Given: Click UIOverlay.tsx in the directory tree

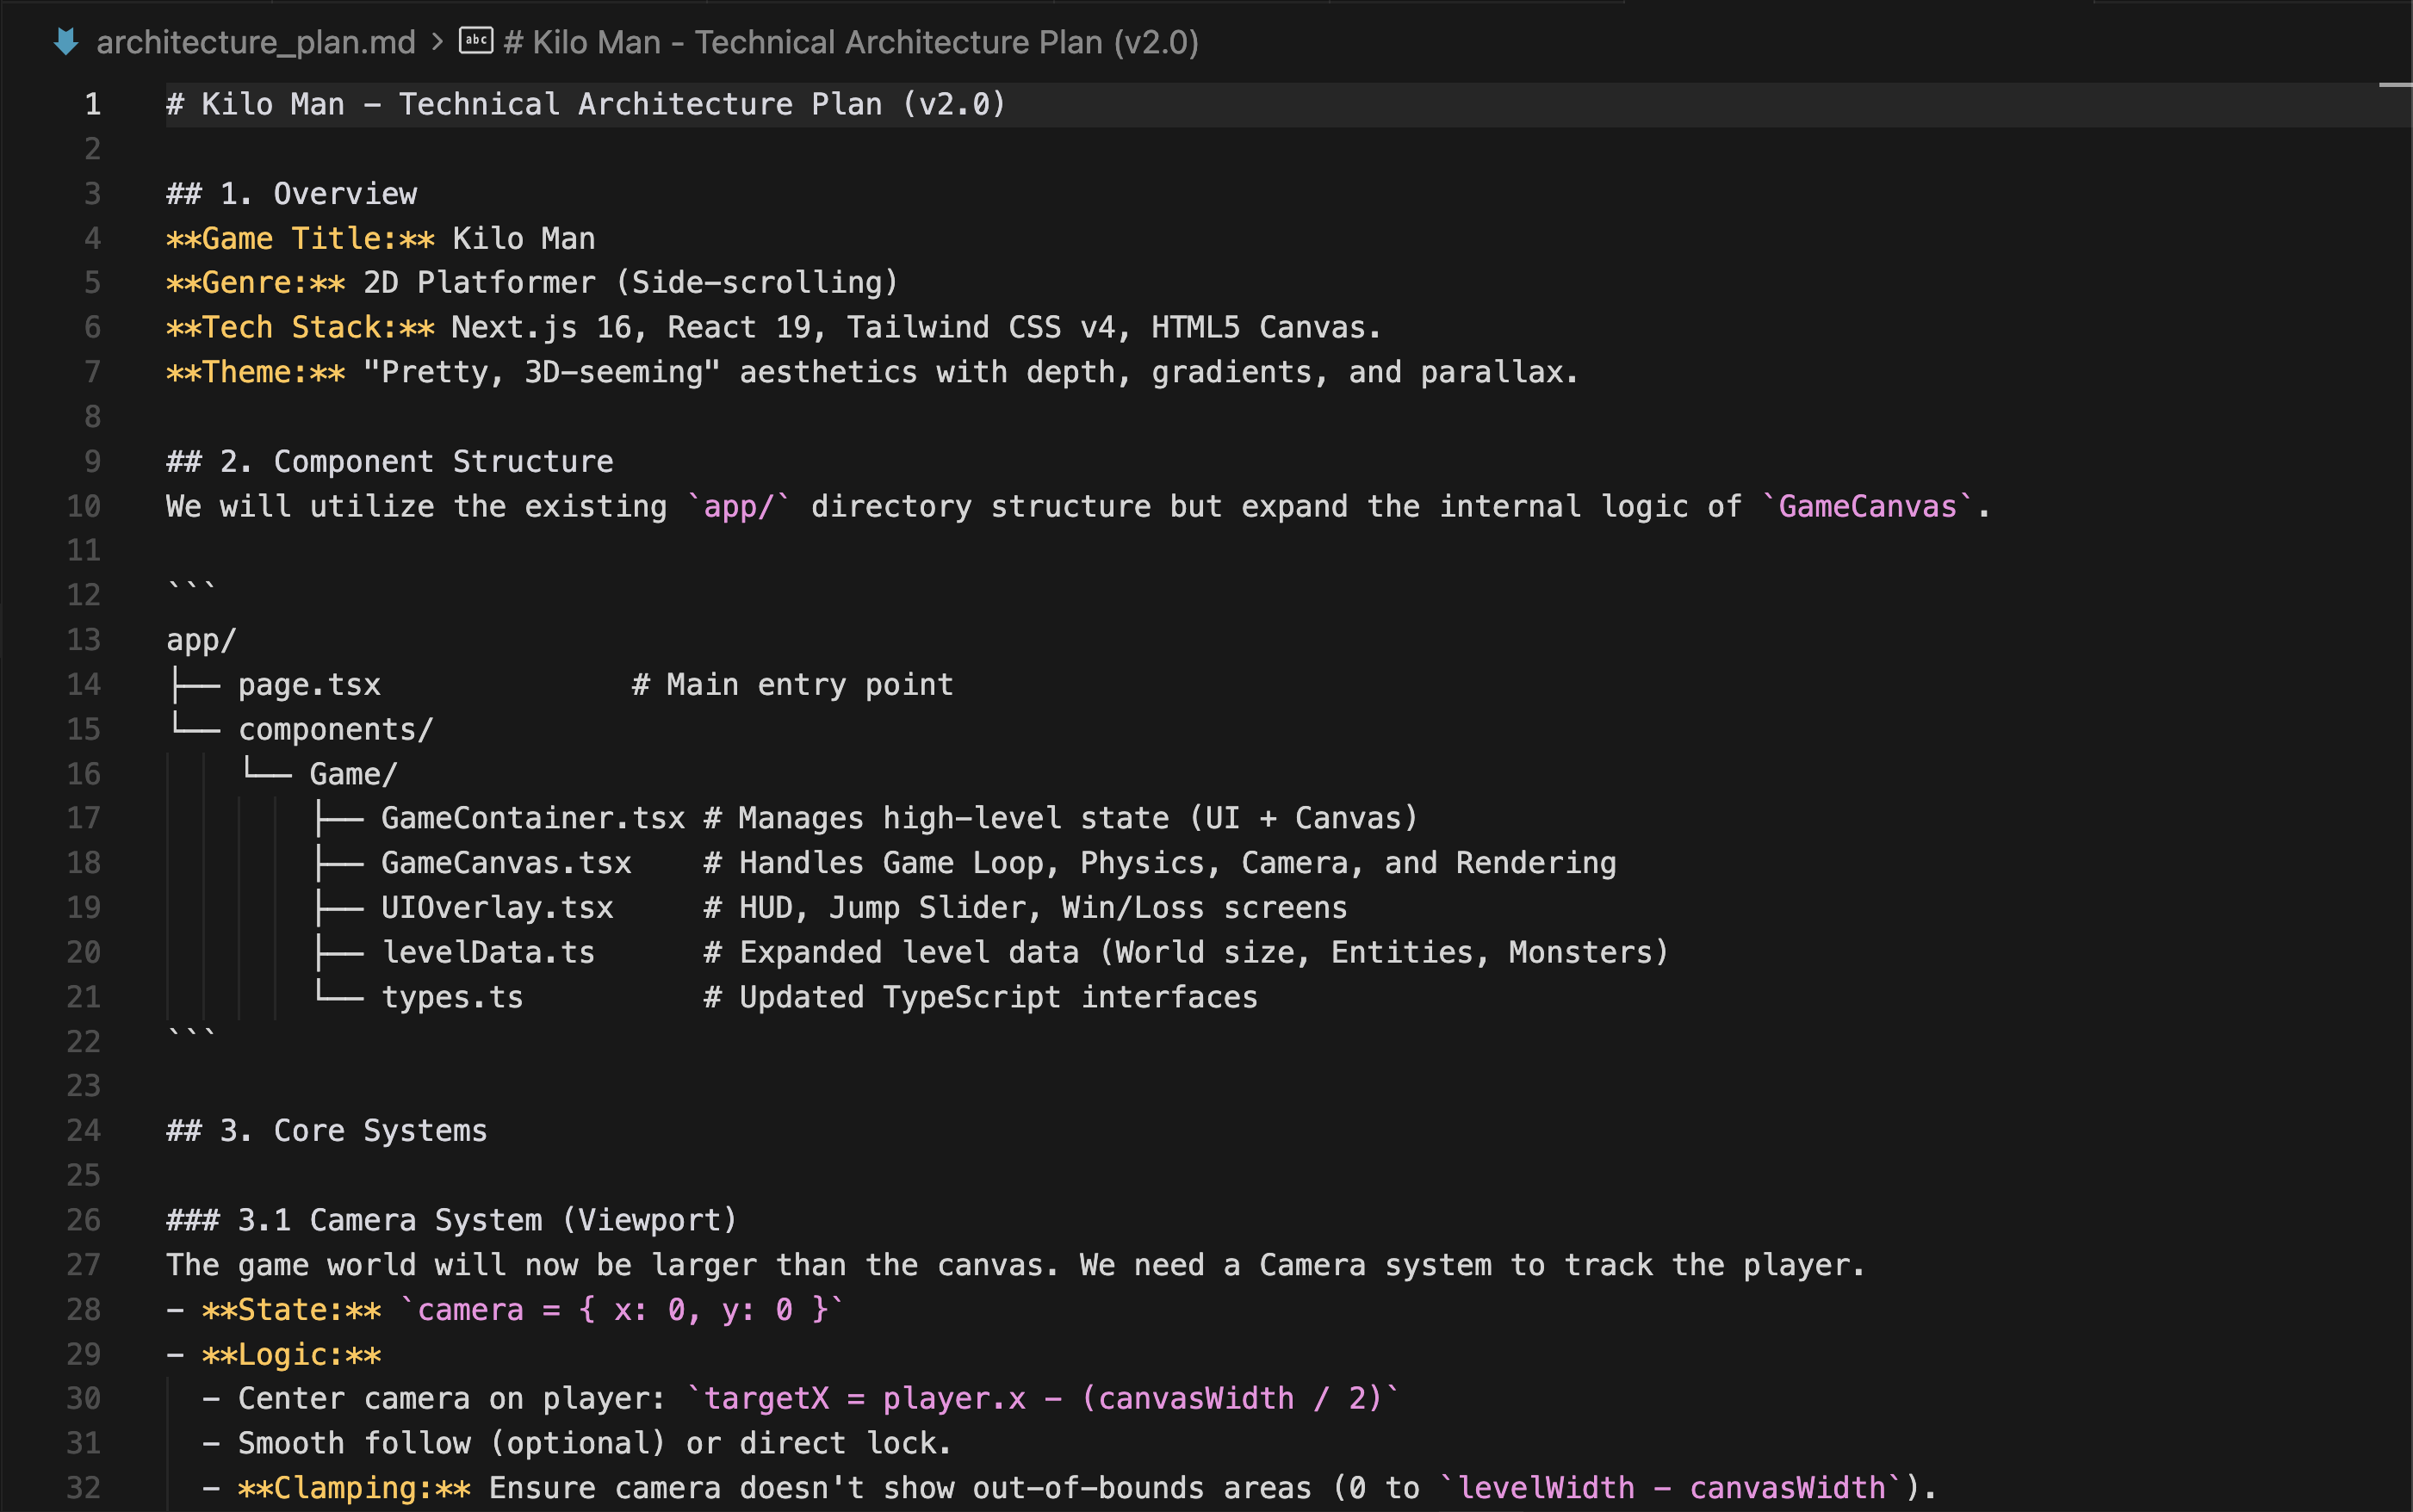Looking at the screenshot, I should click(497, 907).
